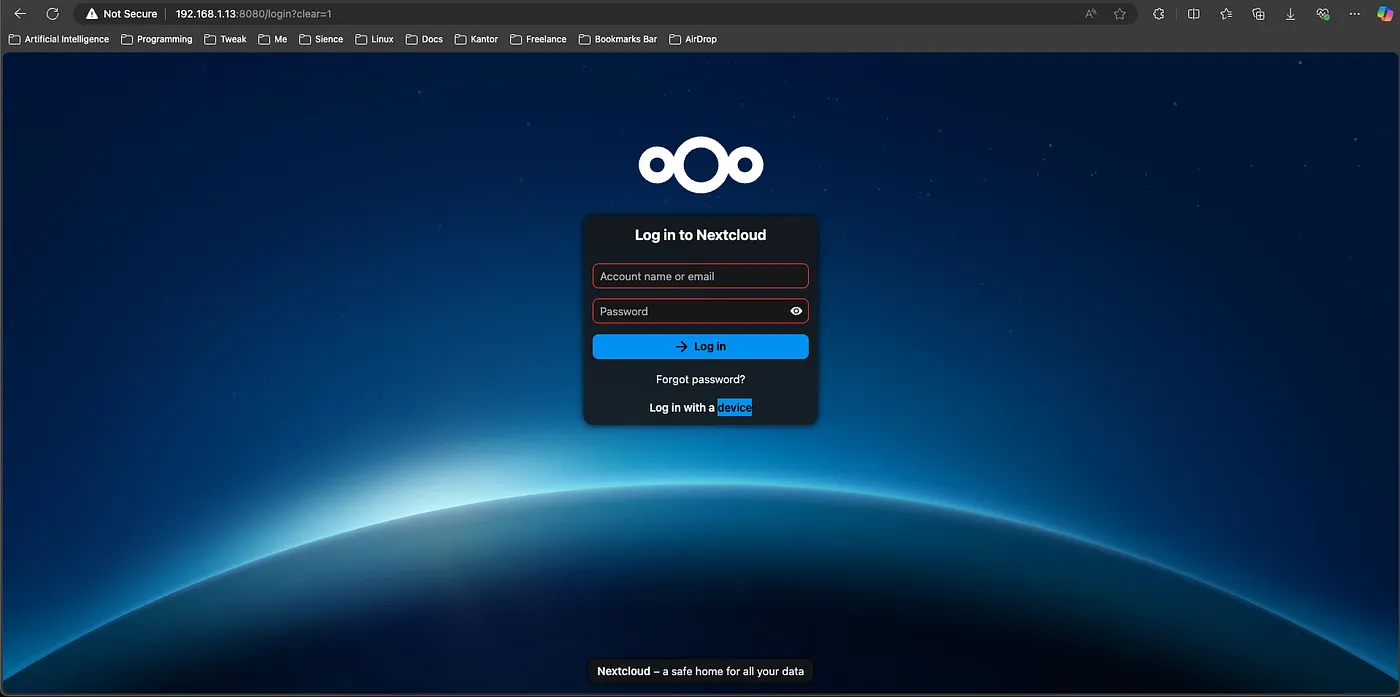Open the Collections icon
The image size is (1400, 697).
coord(1258,14)
